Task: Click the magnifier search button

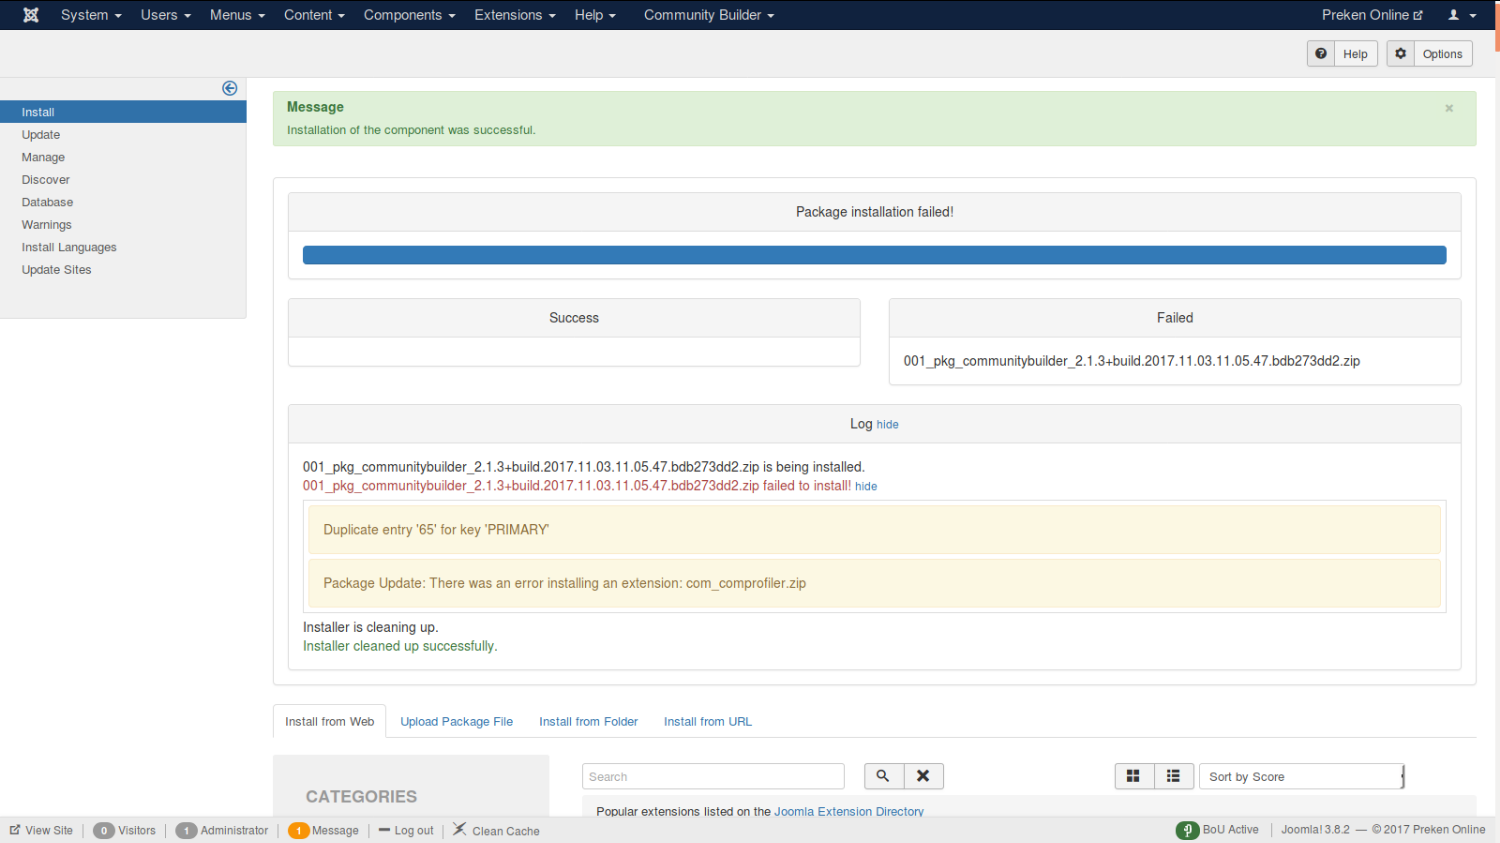Action: (883, 776)
